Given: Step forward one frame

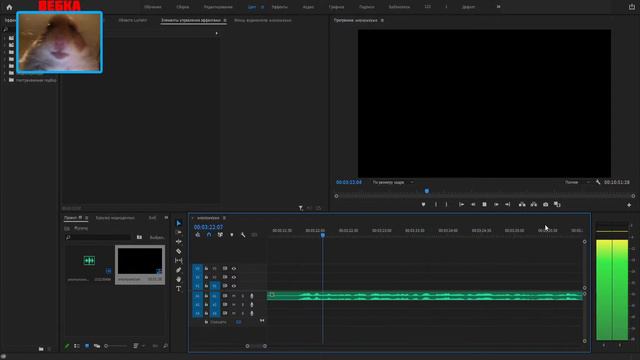Looking at the screenshot, I should pos(496,204).
